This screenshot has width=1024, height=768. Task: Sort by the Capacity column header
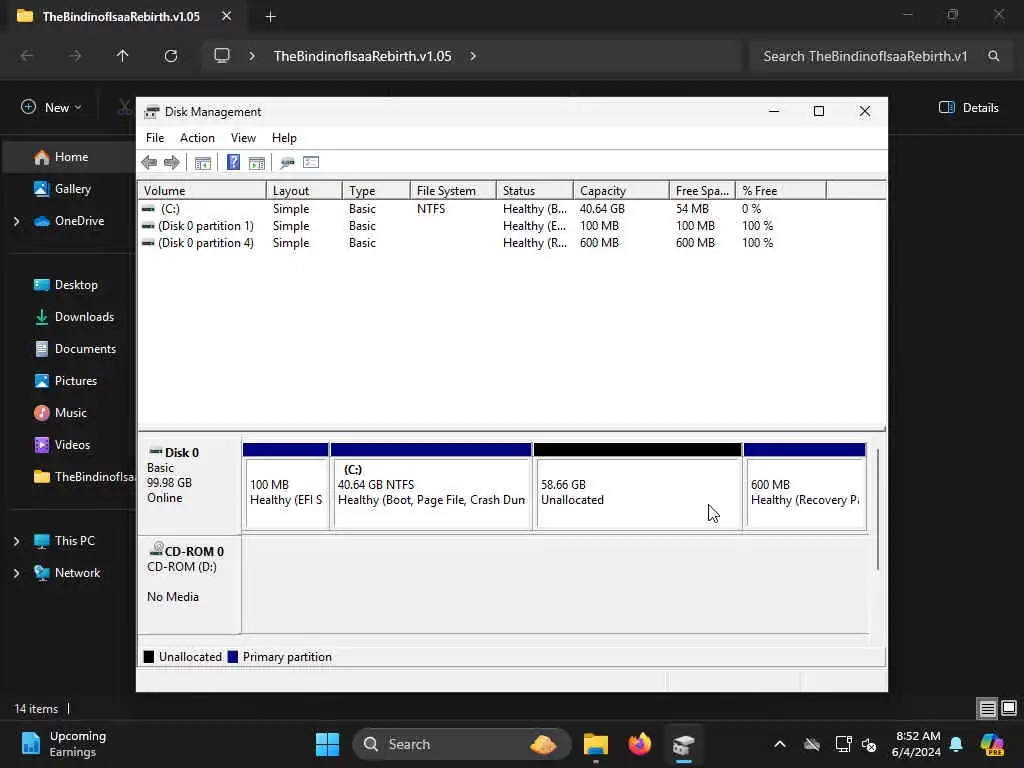[620, 191]
